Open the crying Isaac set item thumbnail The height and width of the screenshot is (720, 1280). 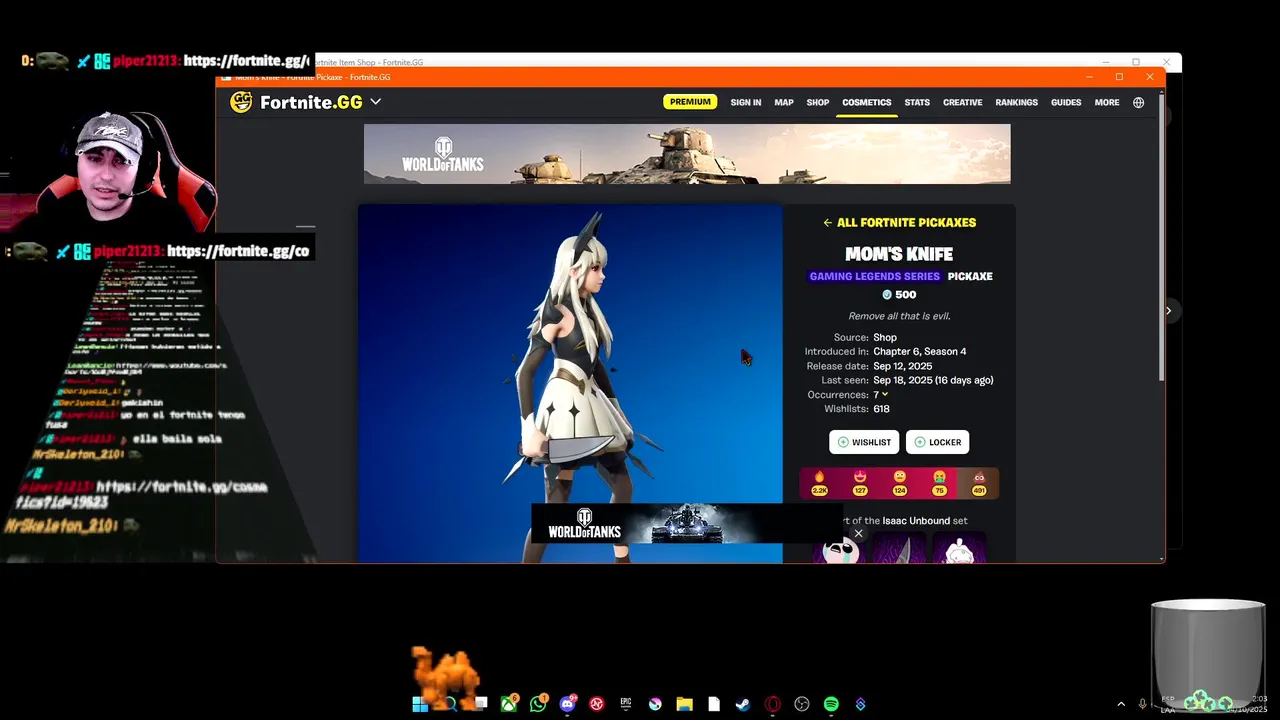coord(840,549)
